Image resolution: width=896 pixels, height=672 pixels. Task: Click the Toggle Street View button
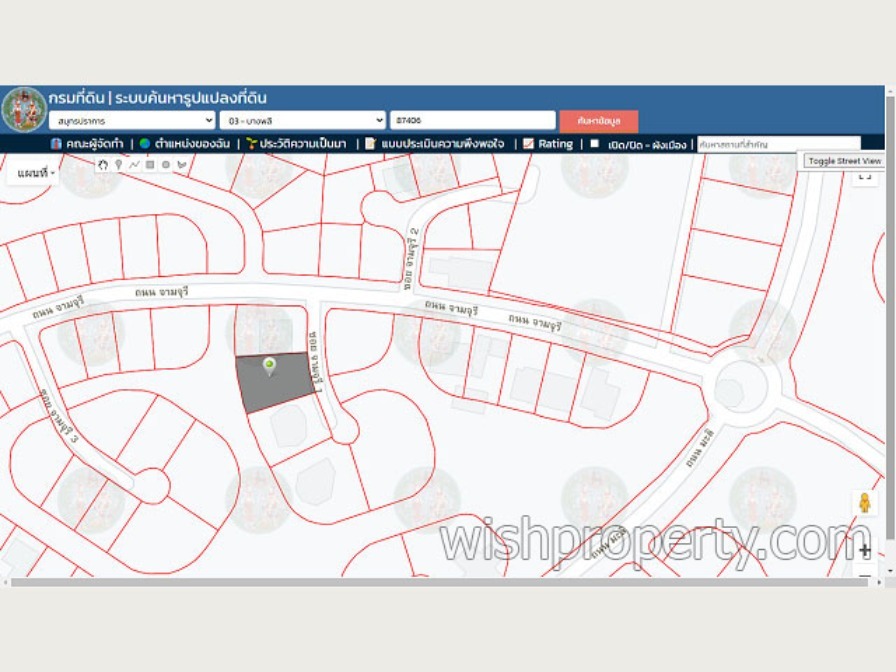(x=844, y=161)
